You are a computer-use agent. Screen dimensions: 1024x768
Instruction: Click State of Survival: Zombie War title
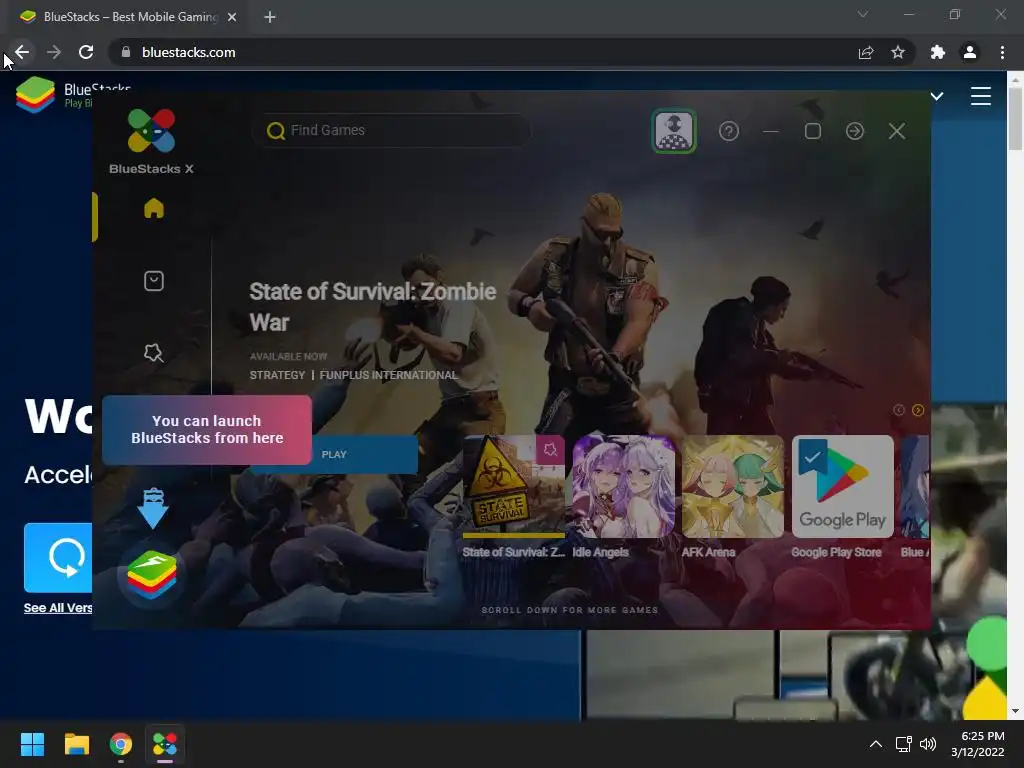click(x=373, y=307)
